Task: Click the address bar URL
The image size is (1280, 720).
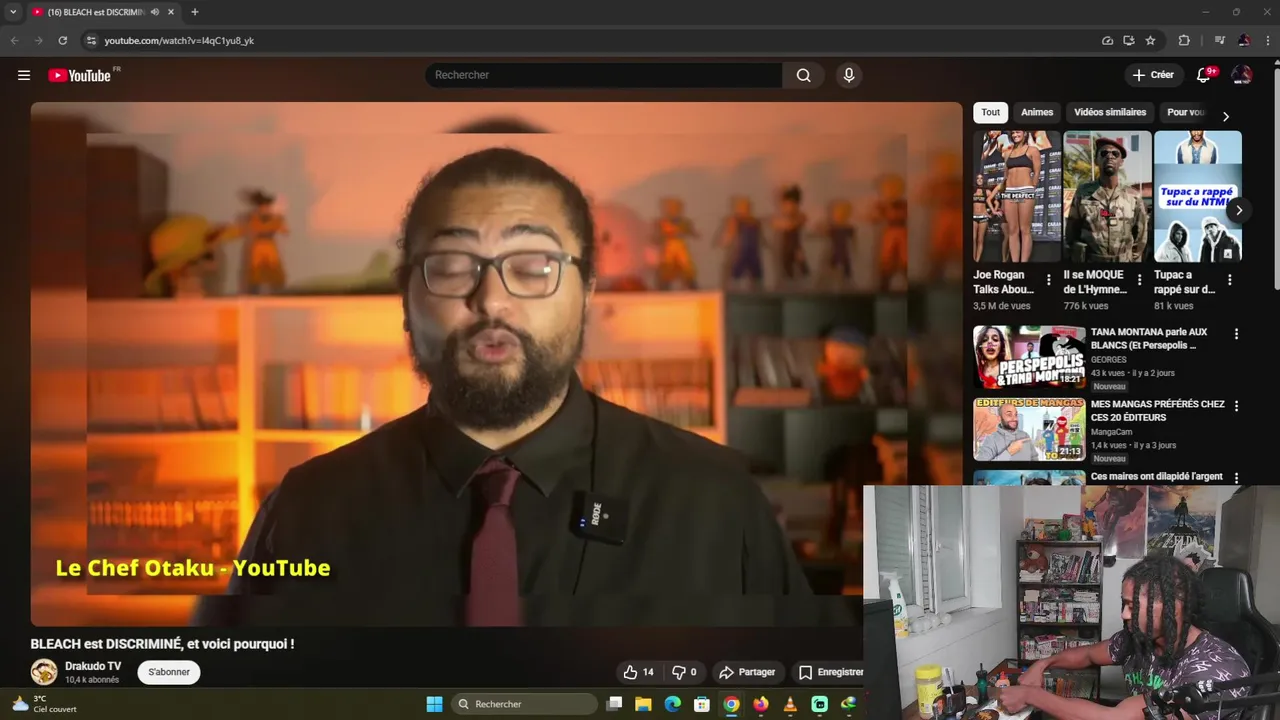Action: click(x=179, y=41)
